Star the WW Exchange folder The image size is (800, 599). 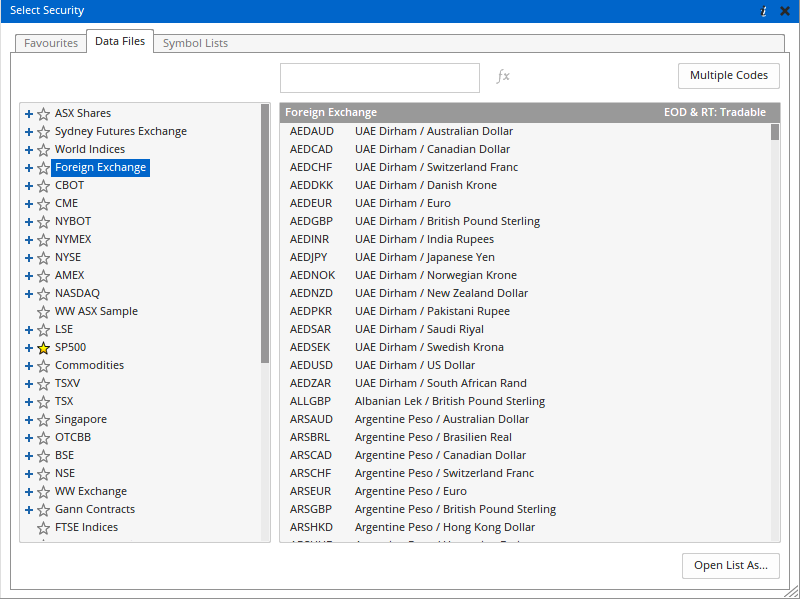44,492
